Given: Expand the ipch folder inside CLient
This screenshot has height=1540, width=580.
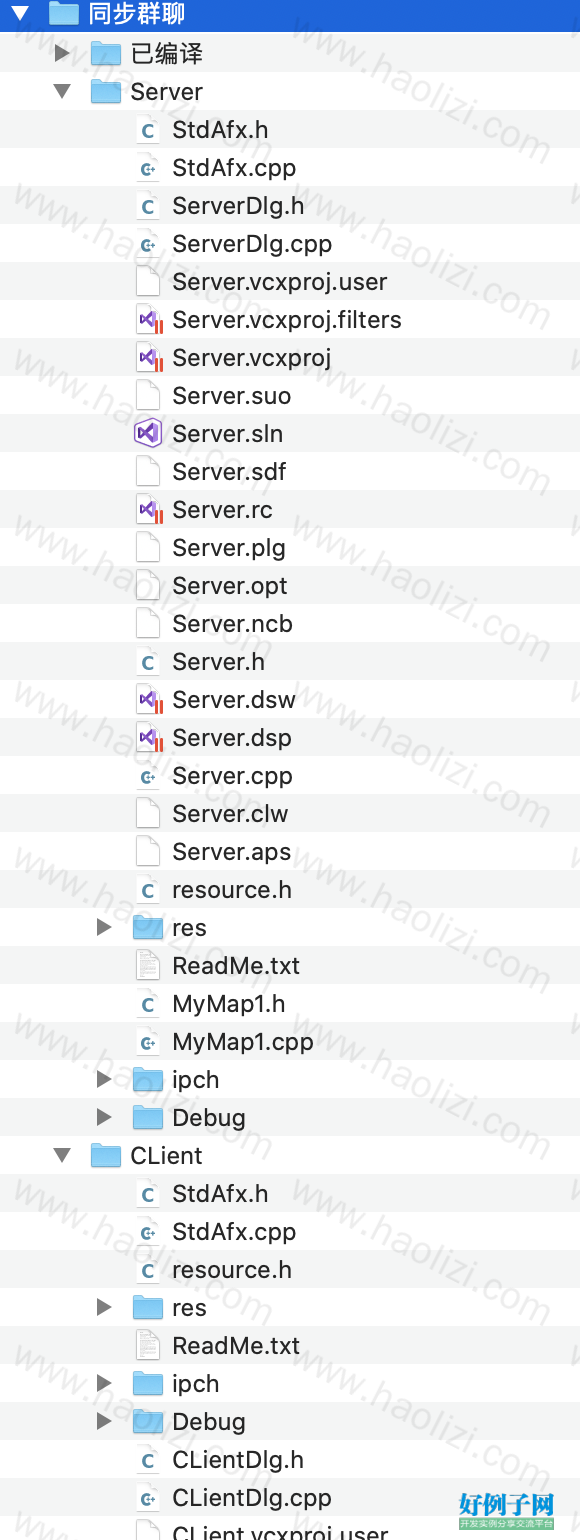Looking at the screenshot, I should click(x=104, y=1384).
